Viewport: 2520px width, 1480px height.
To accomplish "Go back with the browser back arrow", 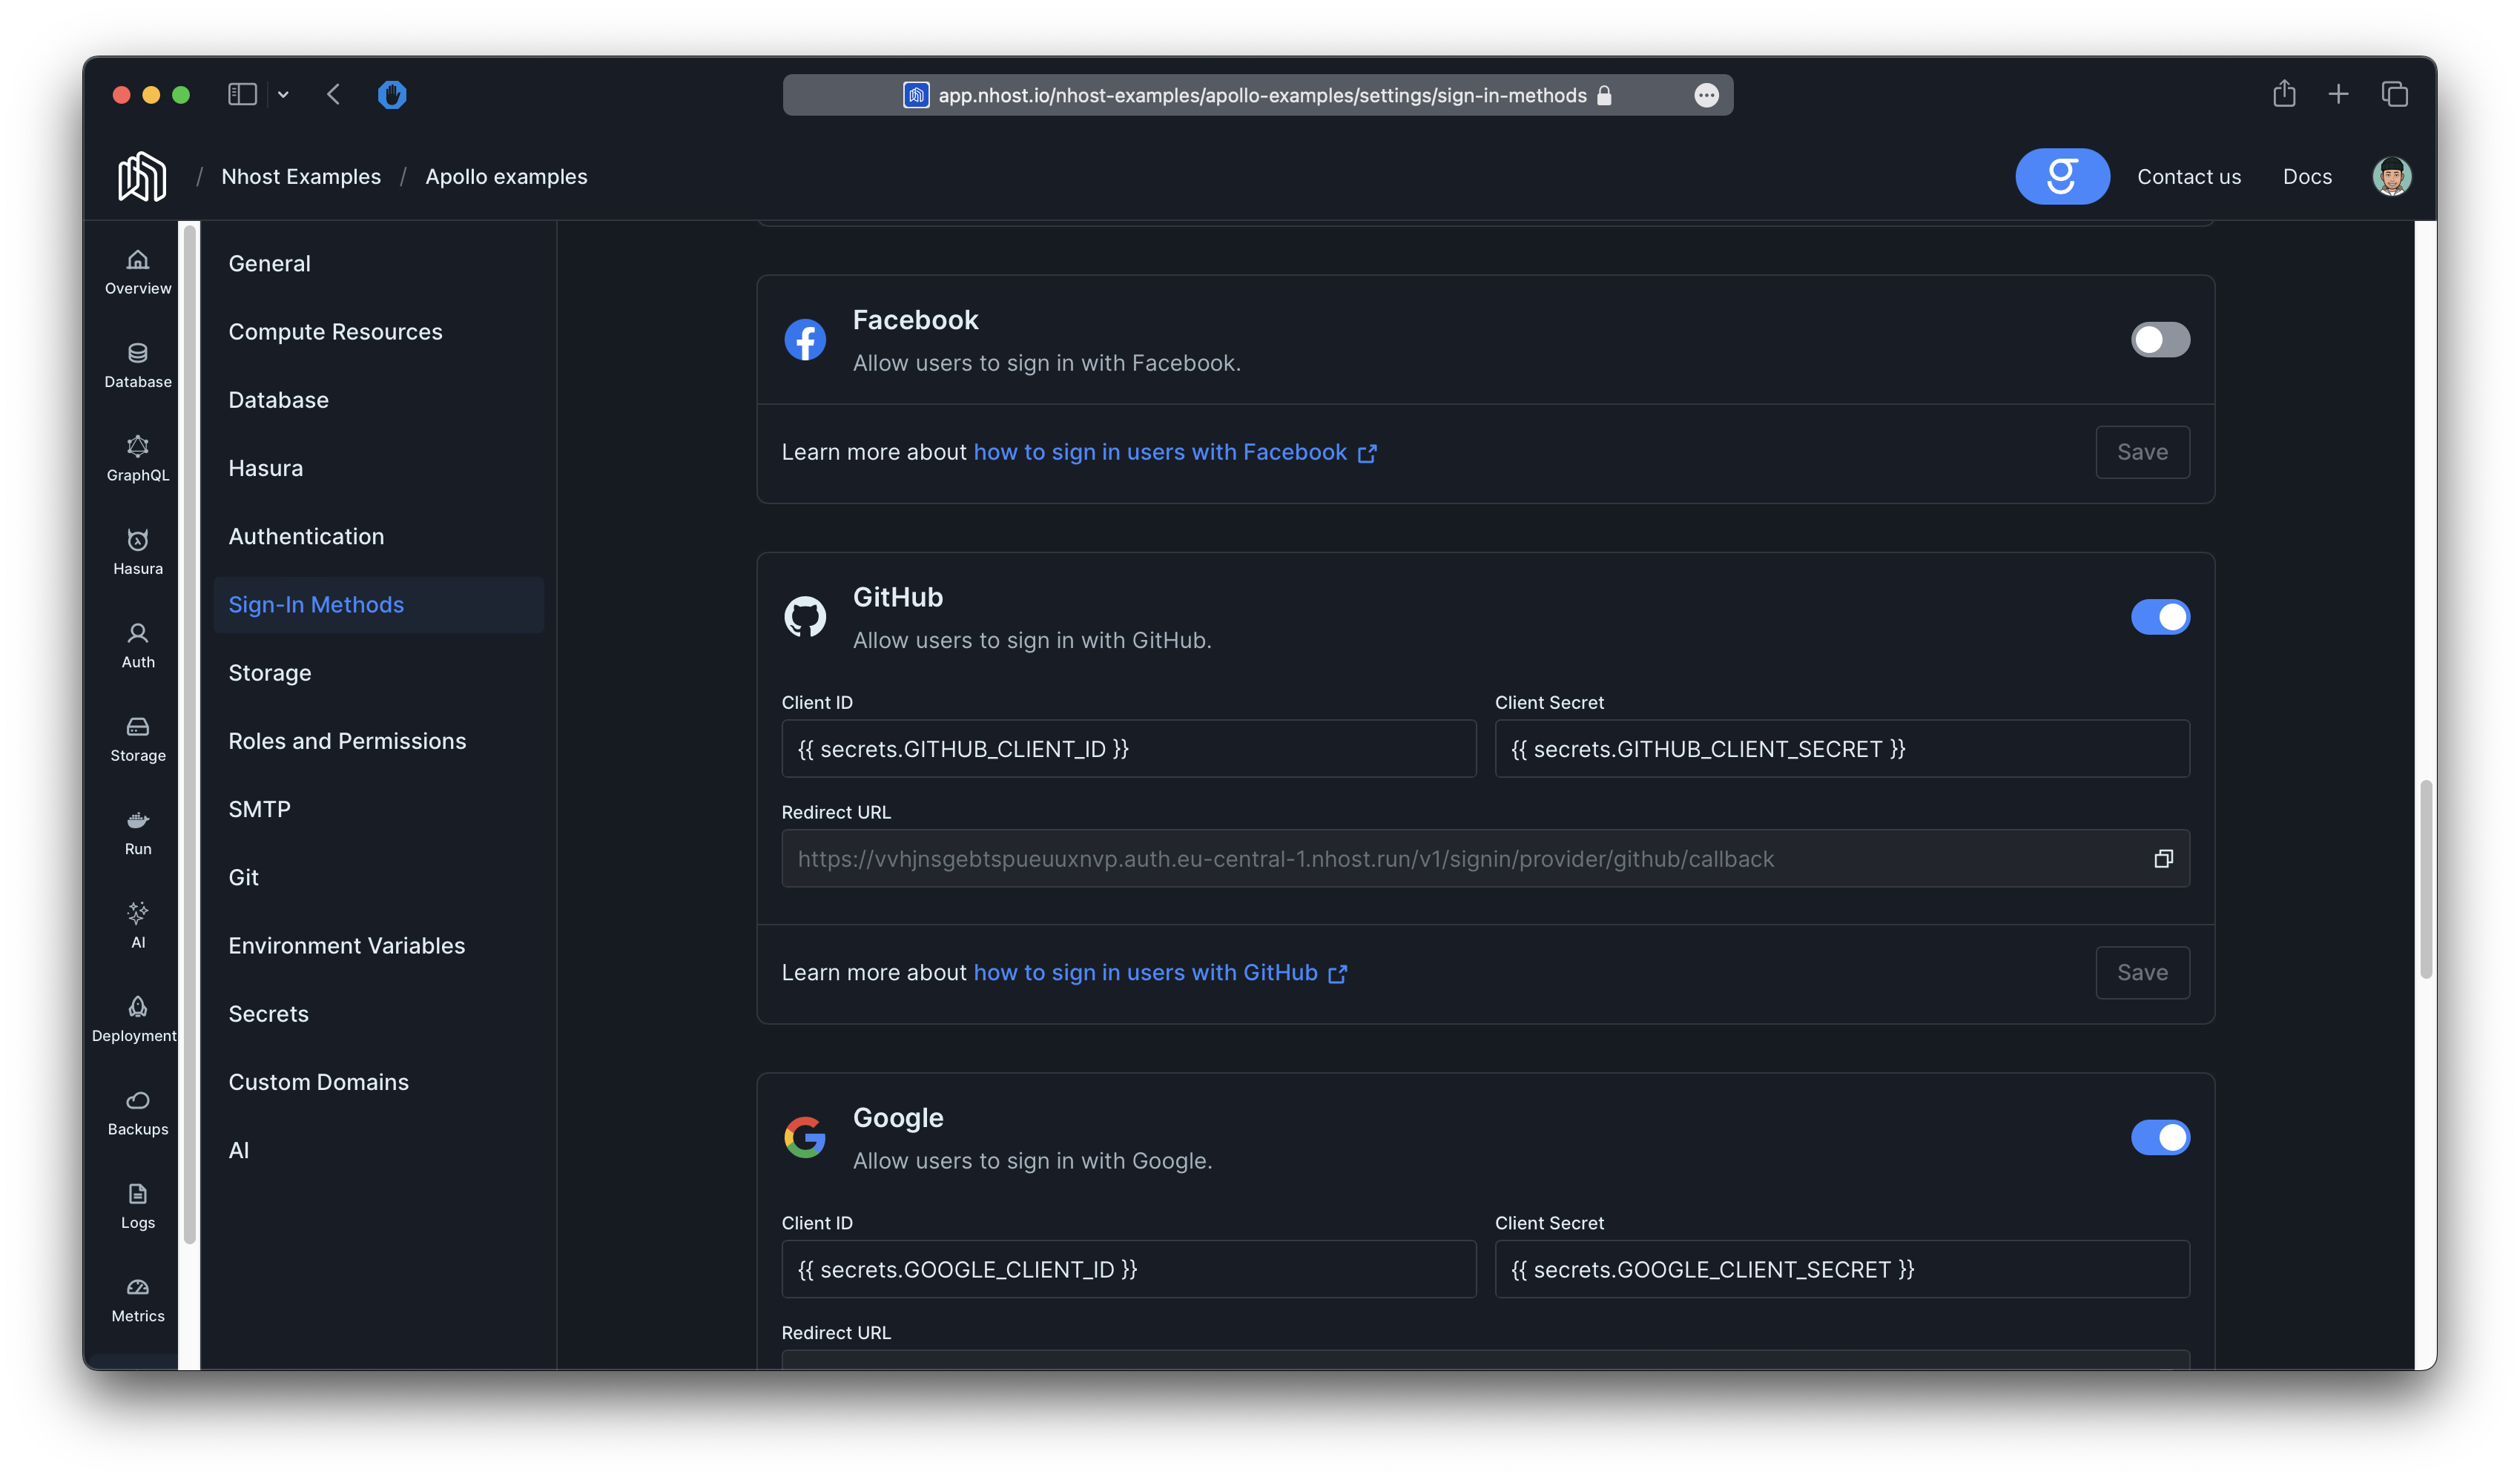I will 333,94.
